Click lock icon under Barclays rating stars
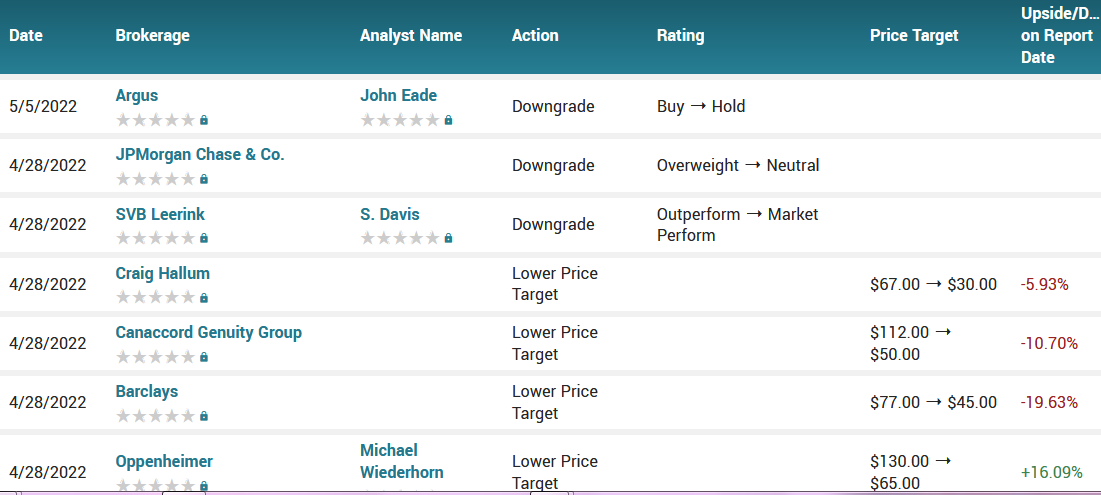 coord(204,415)
